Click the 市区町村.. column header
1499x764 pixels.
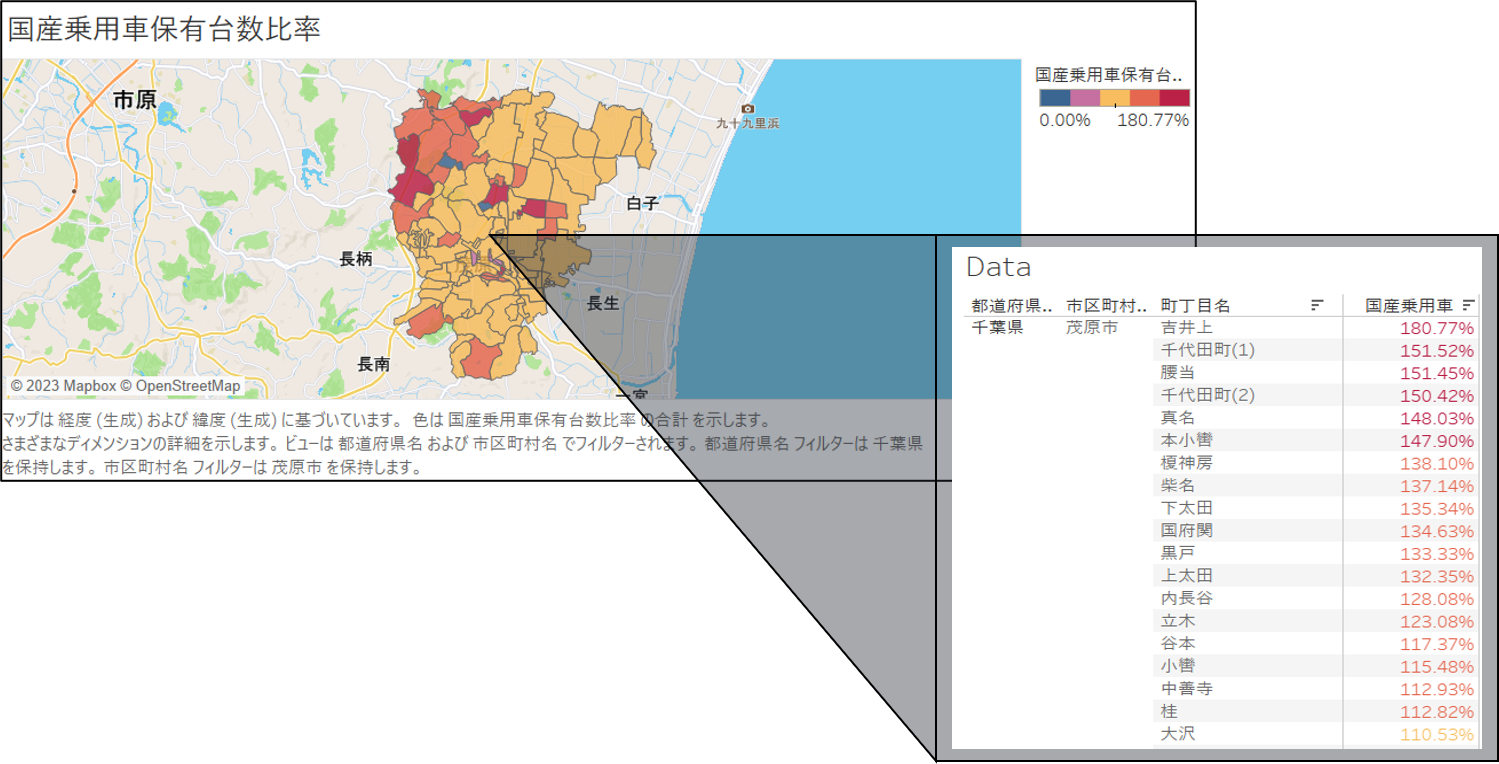tap(1106, 305)
